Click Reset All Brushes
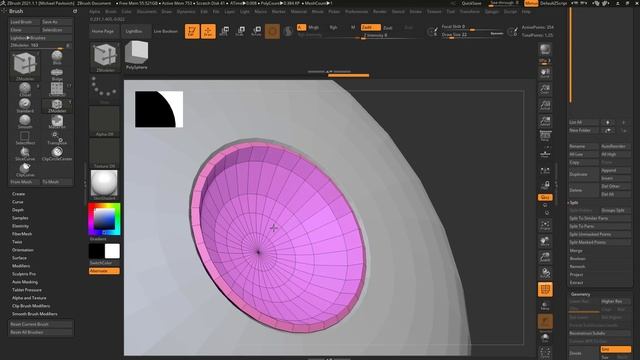 [x=41, y=332]
